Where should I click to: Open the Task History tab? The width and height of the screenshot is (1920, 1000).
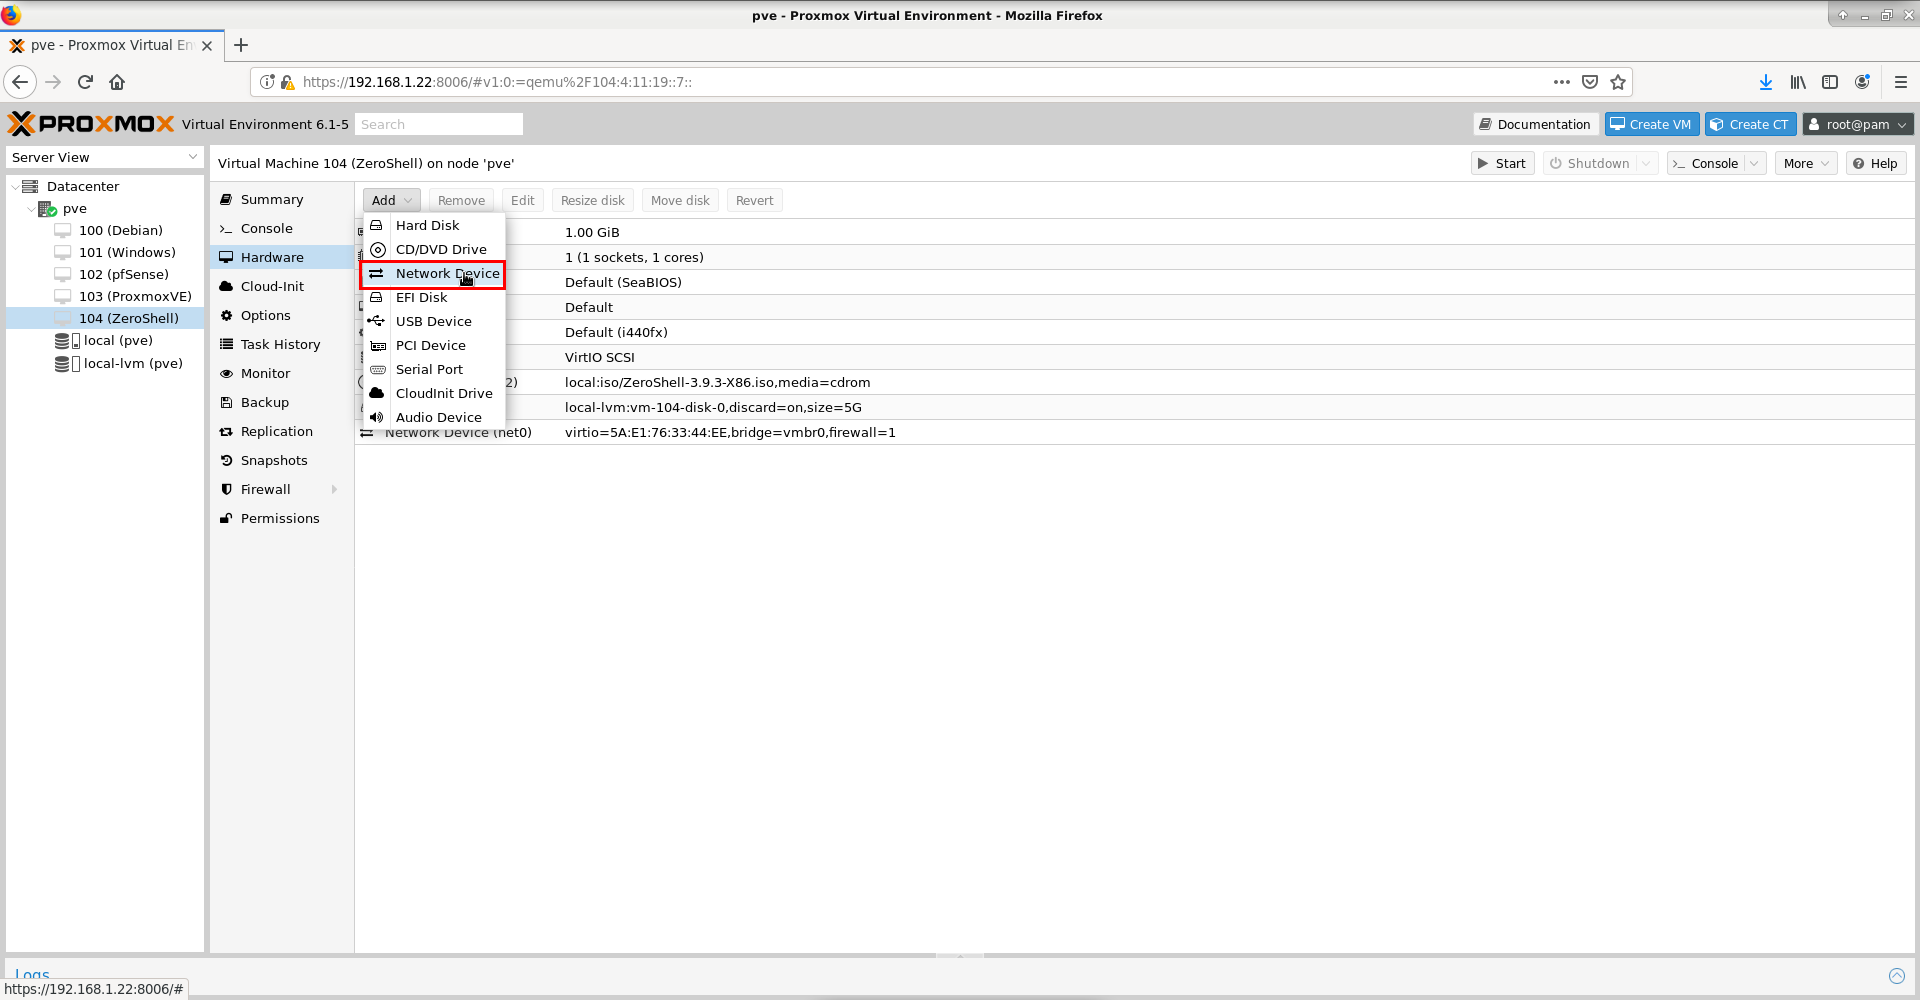click(282, 344)
